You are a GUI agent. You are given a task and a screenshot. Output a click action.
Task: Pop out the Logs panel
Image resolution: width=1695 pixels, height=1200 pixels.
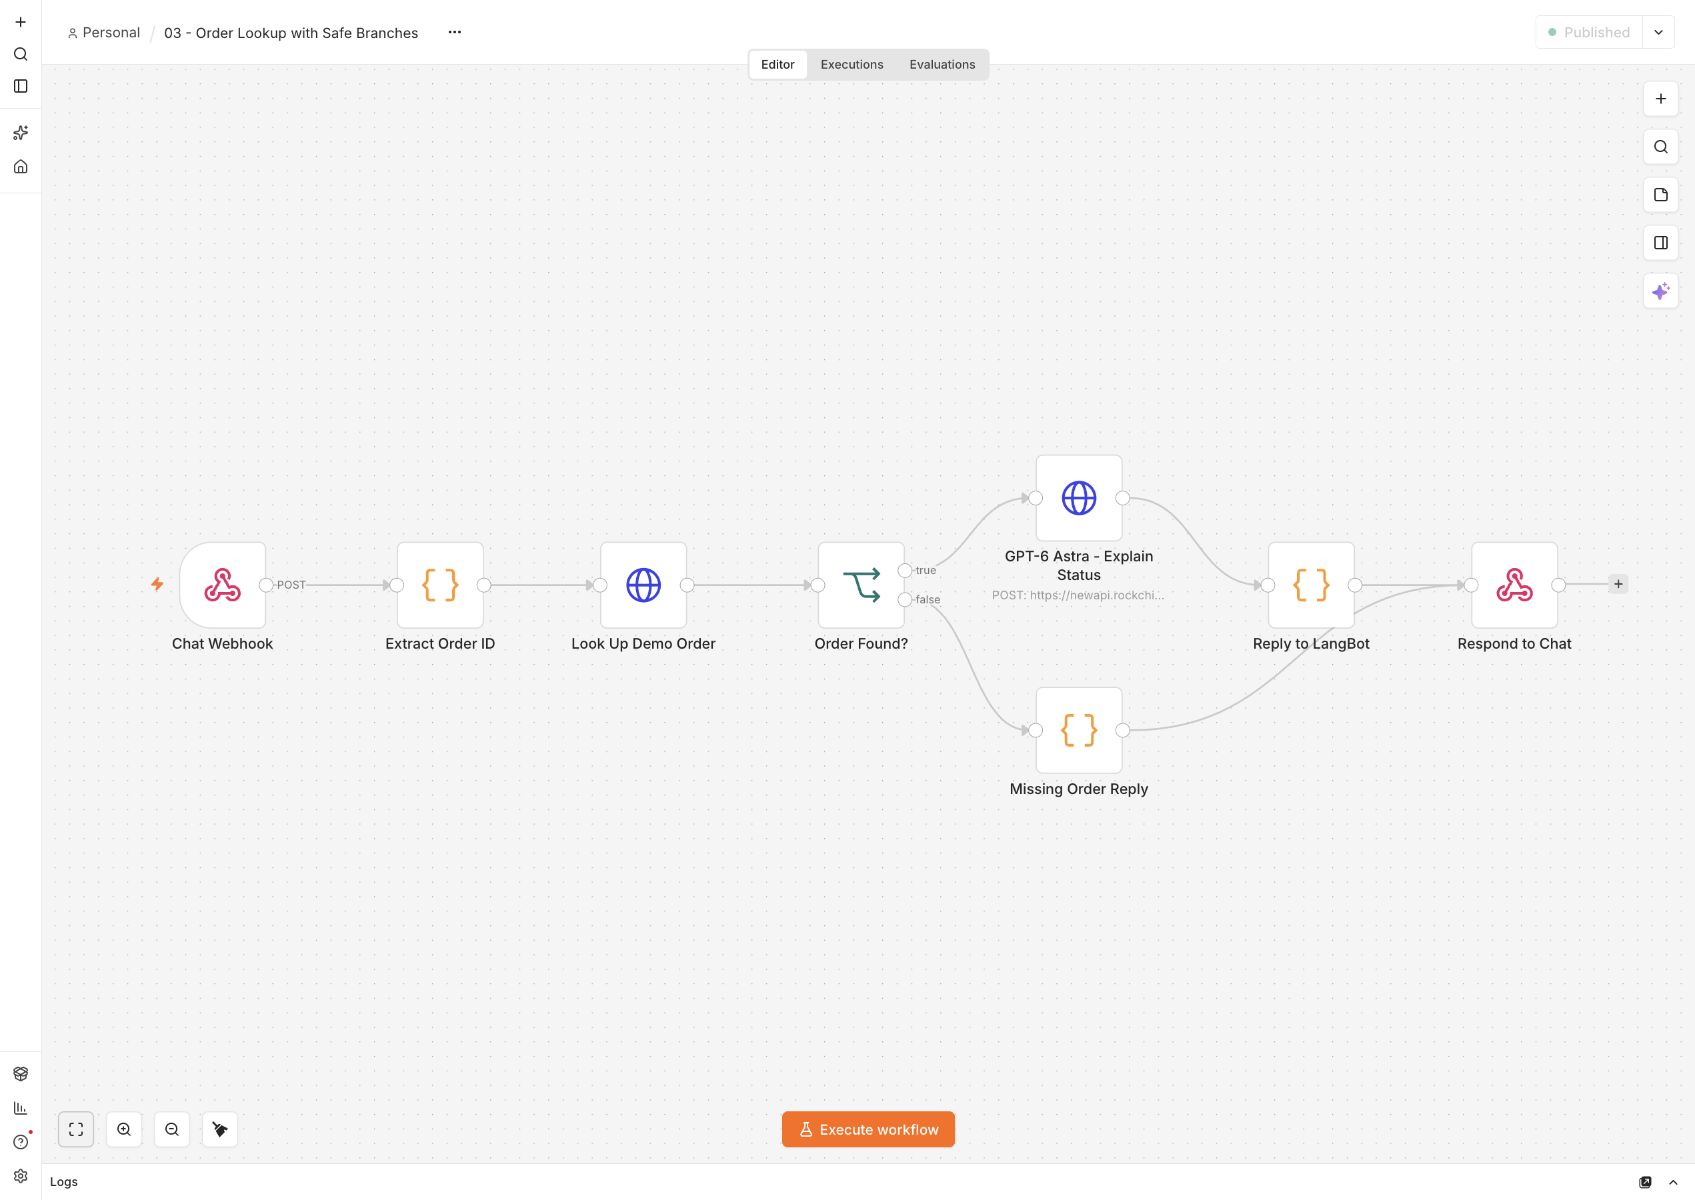[1645, 1182]
